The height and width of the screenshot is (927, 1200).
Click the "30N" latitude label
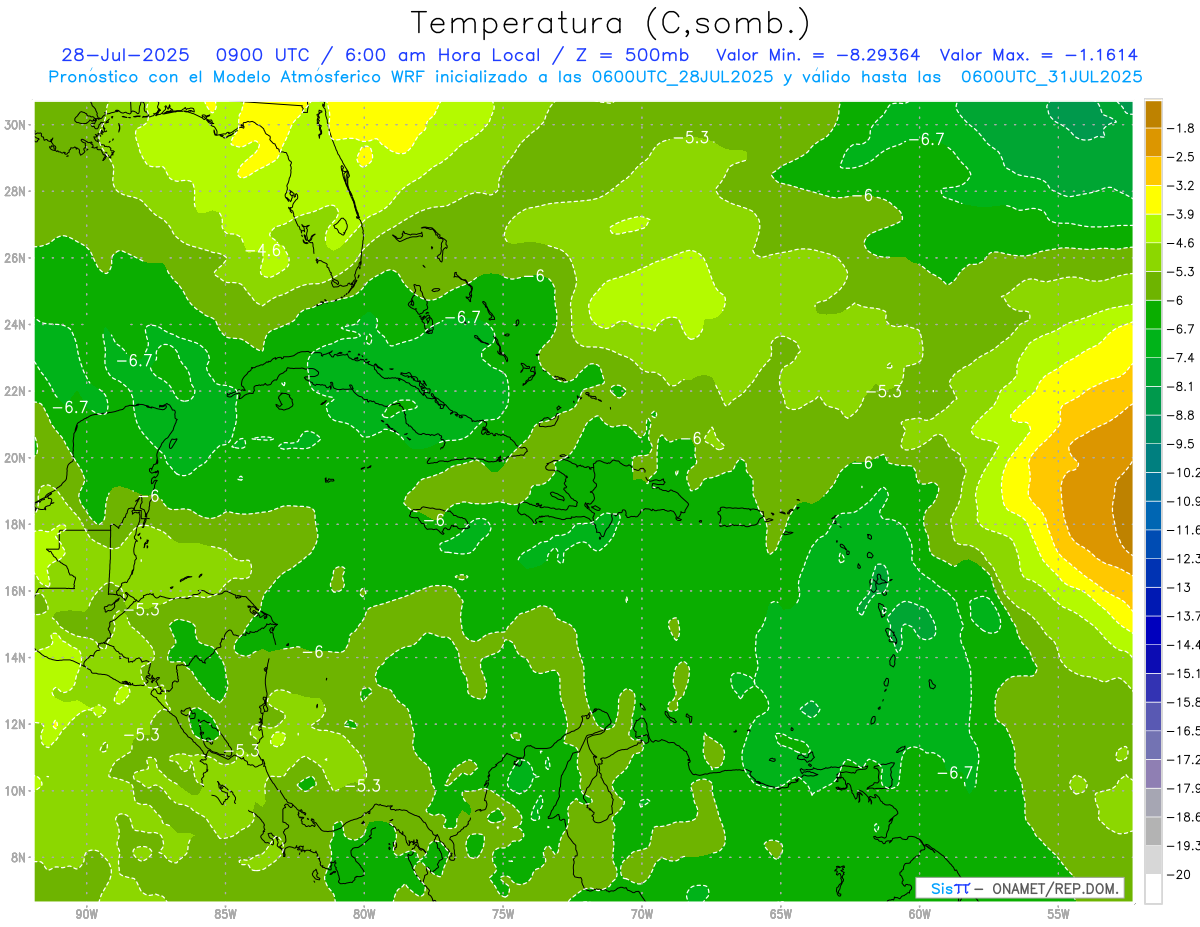16,124
